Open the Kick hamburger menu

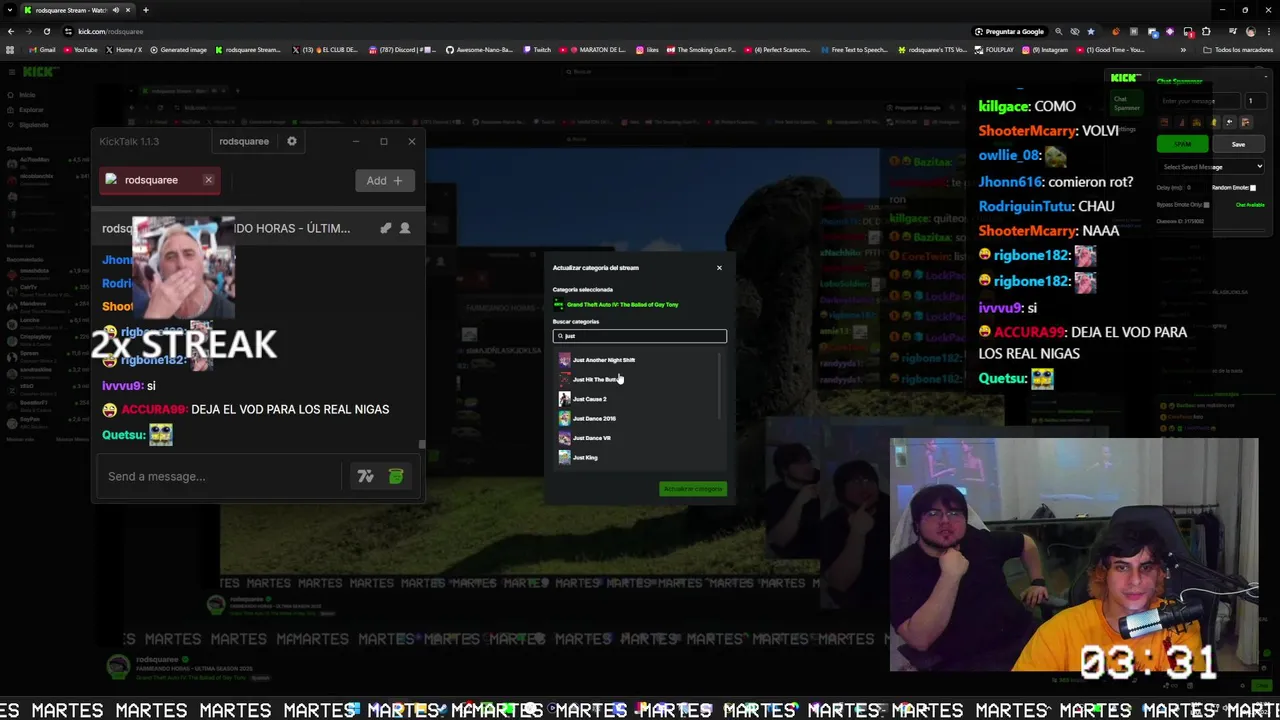[11, 72]
